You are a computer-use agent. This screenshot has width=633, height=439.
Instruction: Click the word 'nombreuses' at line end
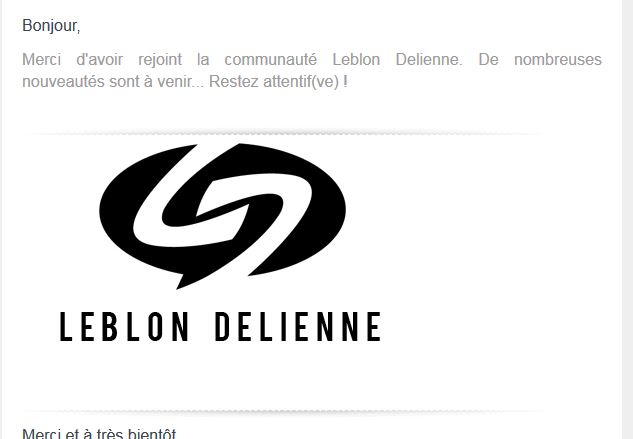(x=558, y=60)
